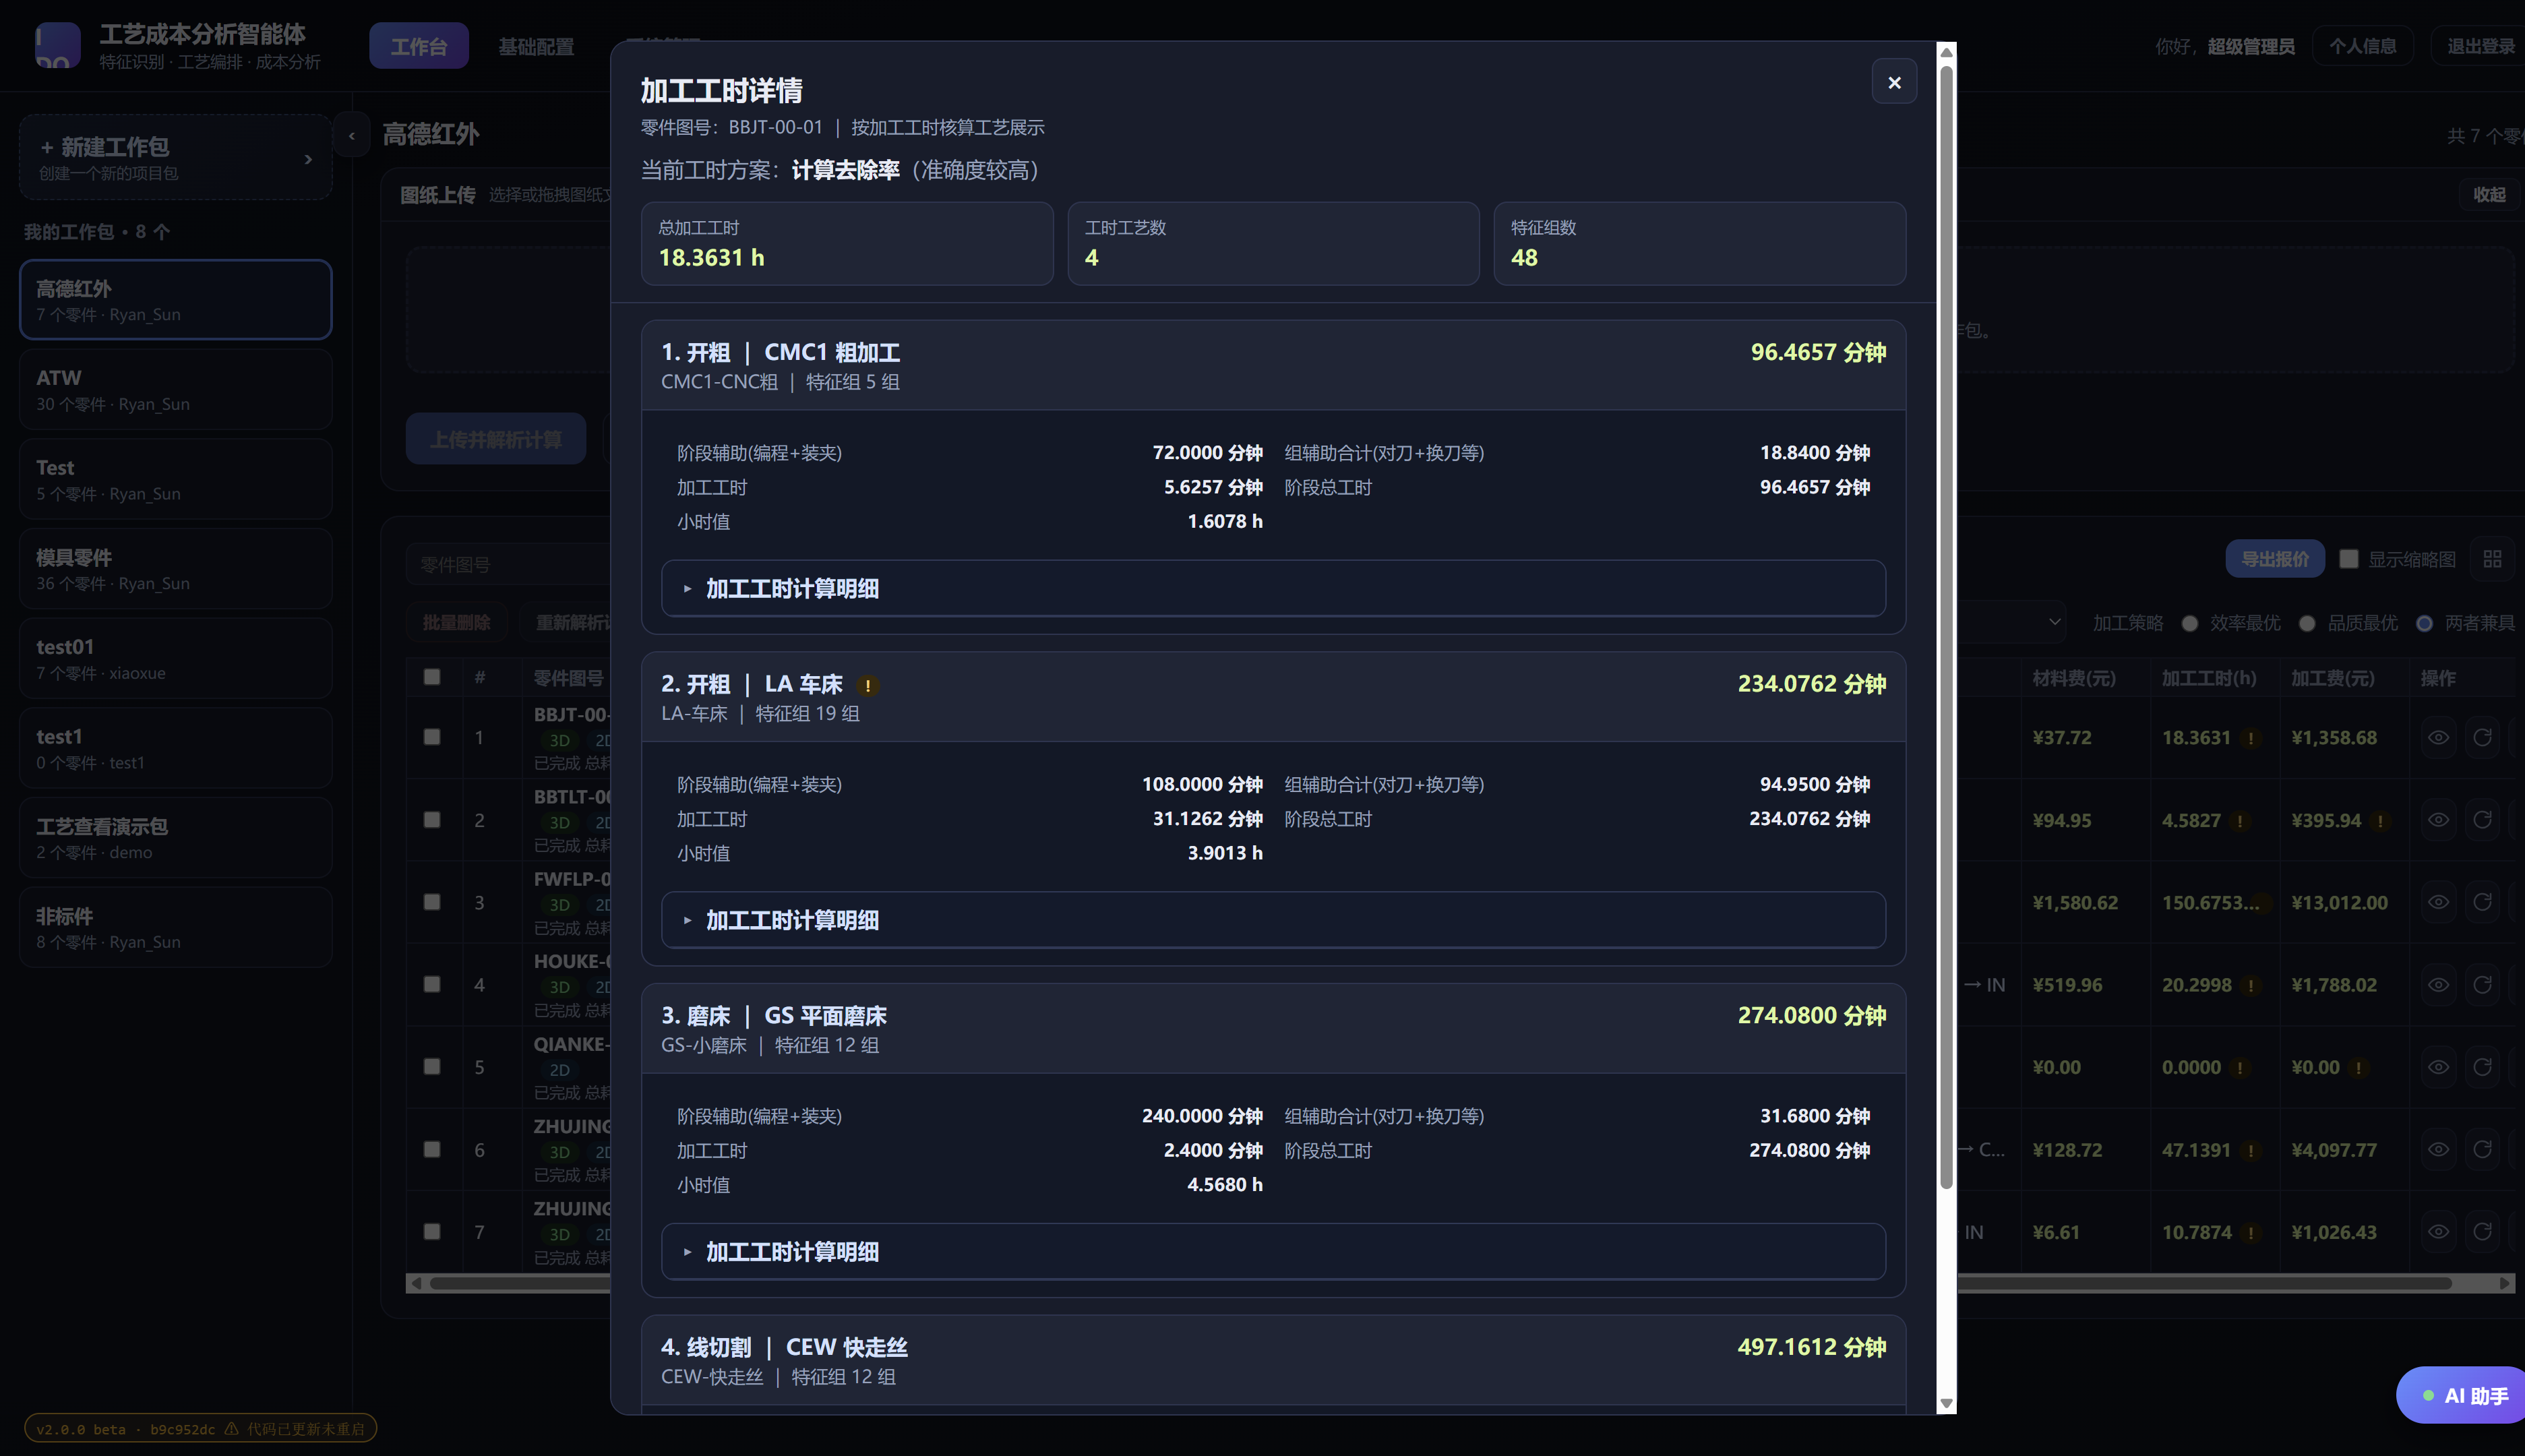
Task: Click the dialog vertical scrollbar thumb
Action: 1946,628
